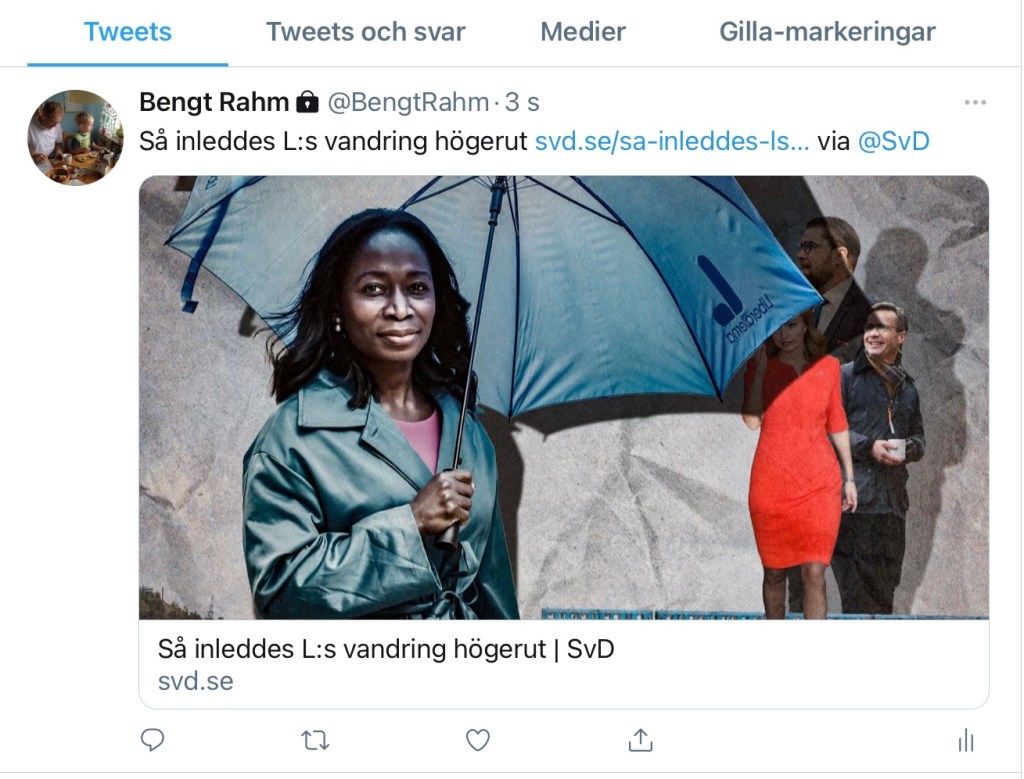Open the Tweets och svar tab
Image resolution: width=1024 pixels, height=779 pixels.
pyautogui.click(x=365, y=32)
